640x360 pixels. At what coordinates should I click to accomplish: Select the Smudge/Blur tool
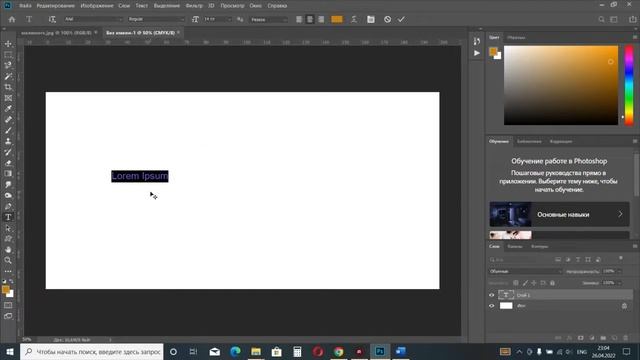click(x=8, y=184)
